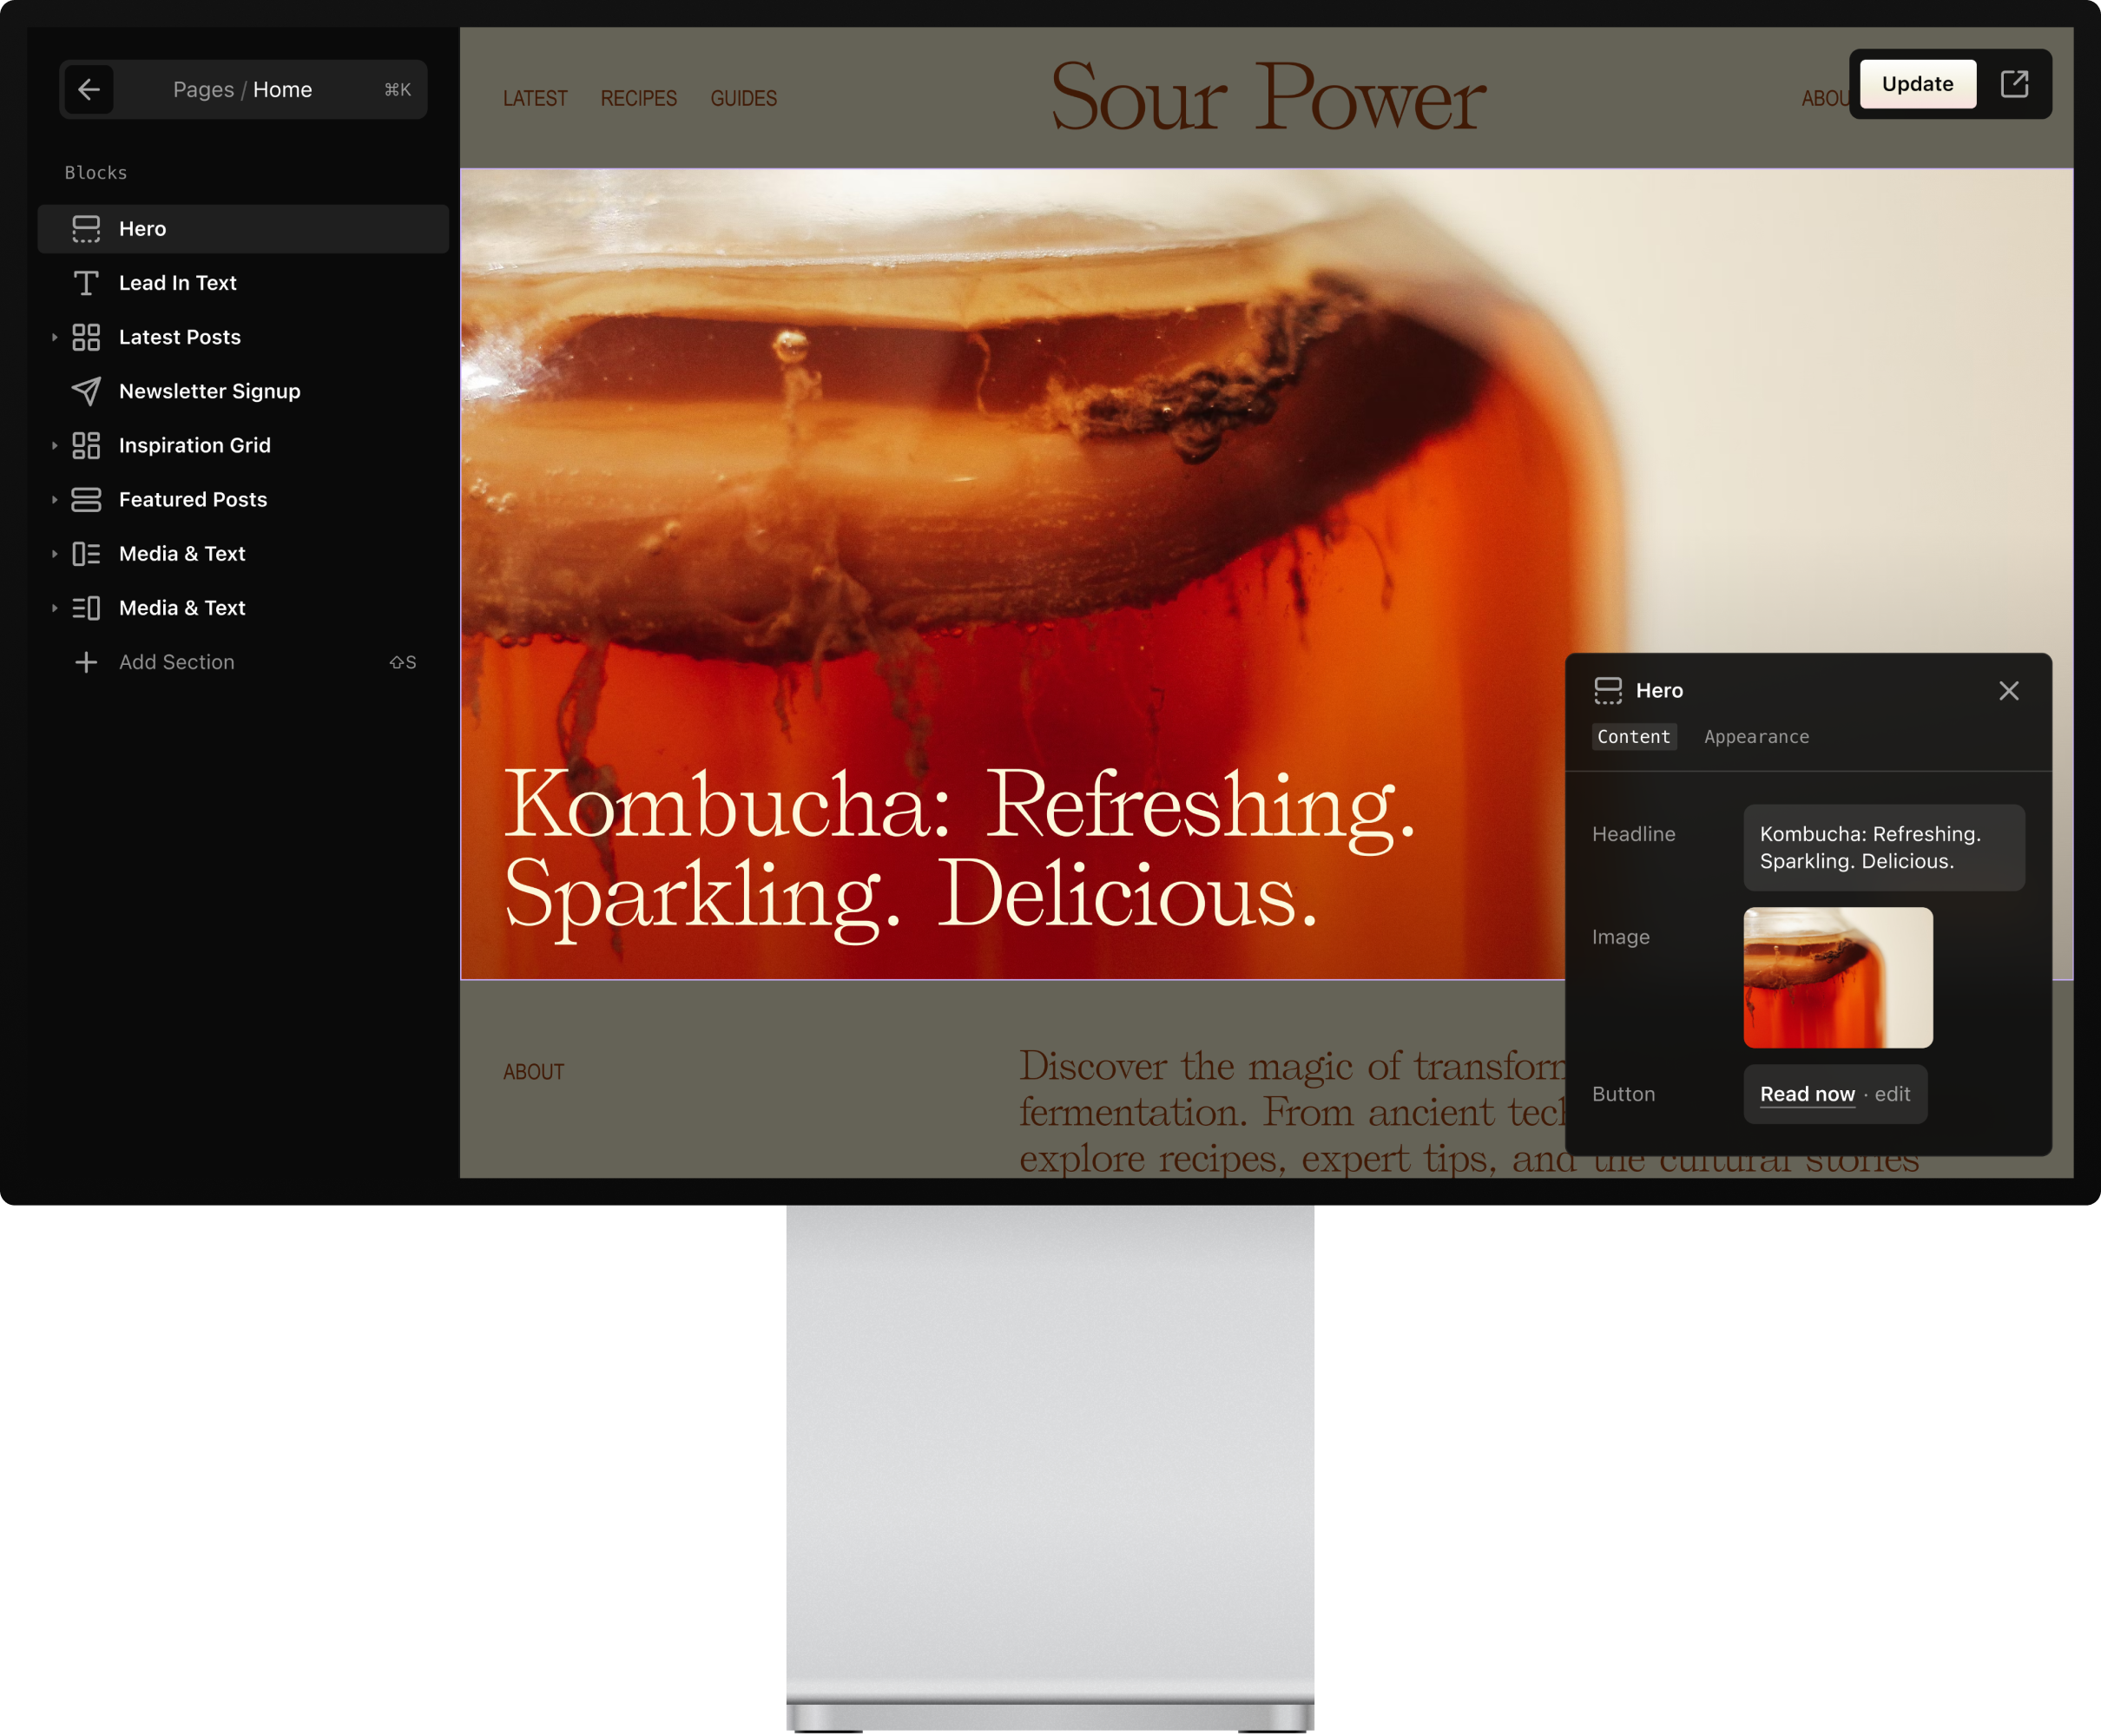Open the LATEST nav menu item
Viewport: 2101px width, 1736px height.
click(535, 99)
